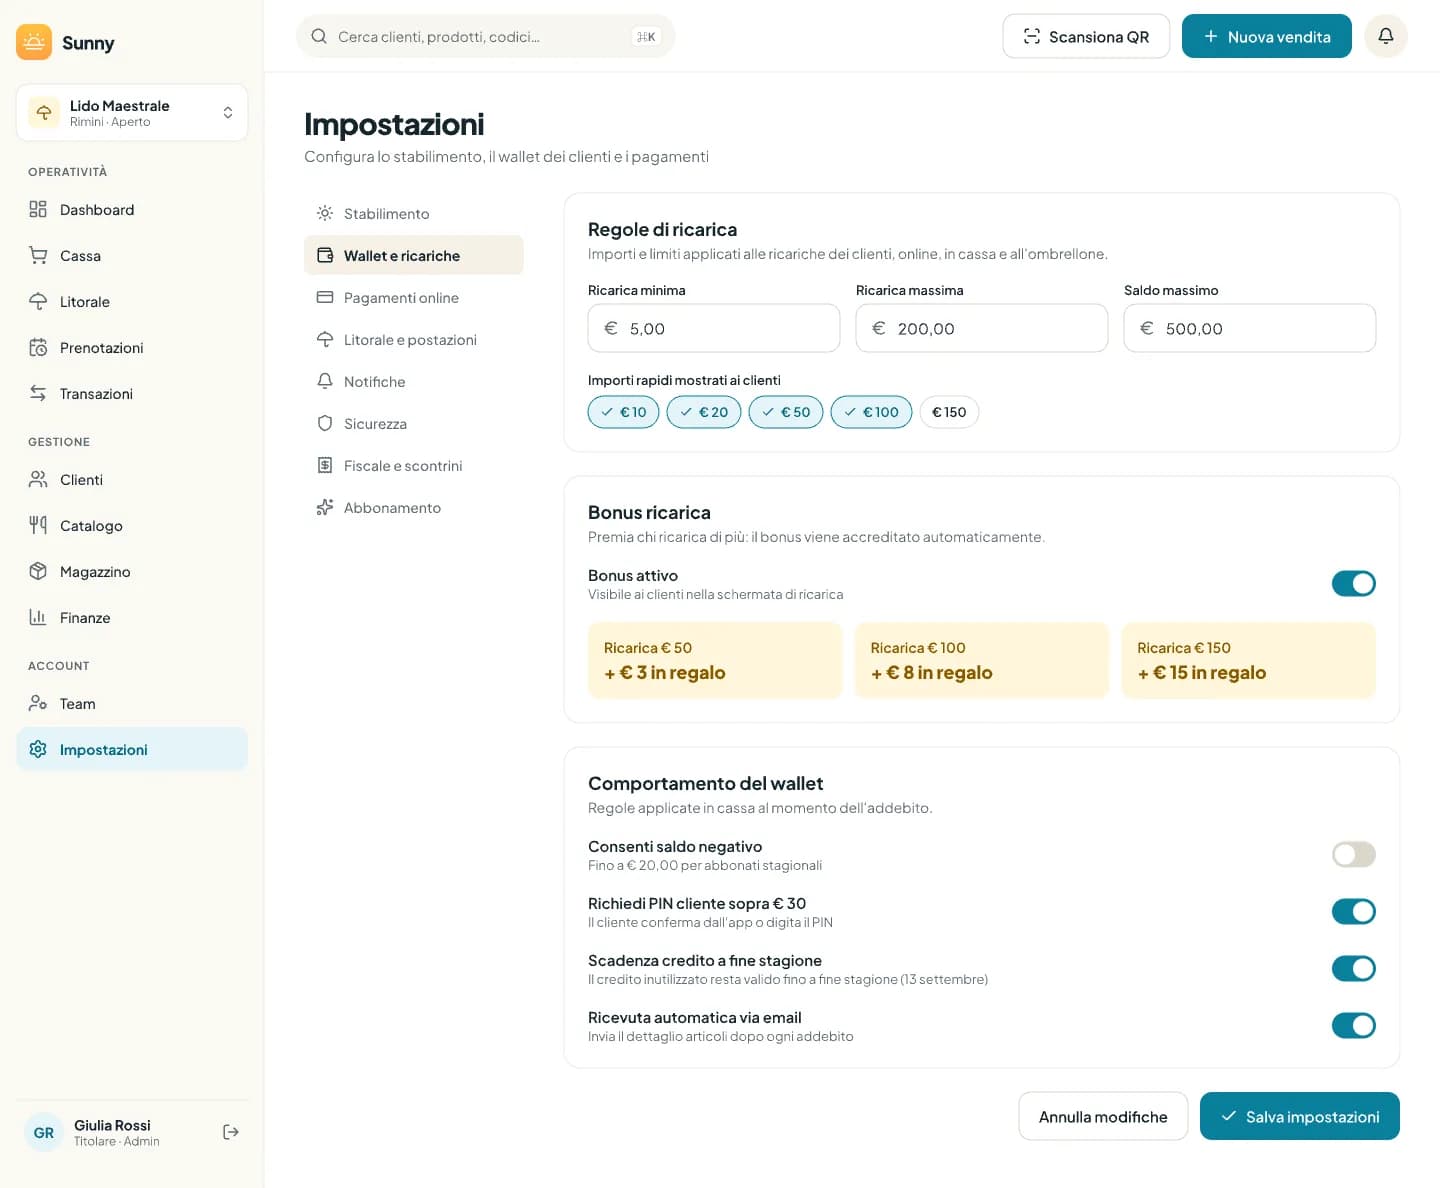The image size is (1440, 1188).
Task: Deselect the € 10 quick amount chip
Action: pyautogui.click(x=624, y=412)
